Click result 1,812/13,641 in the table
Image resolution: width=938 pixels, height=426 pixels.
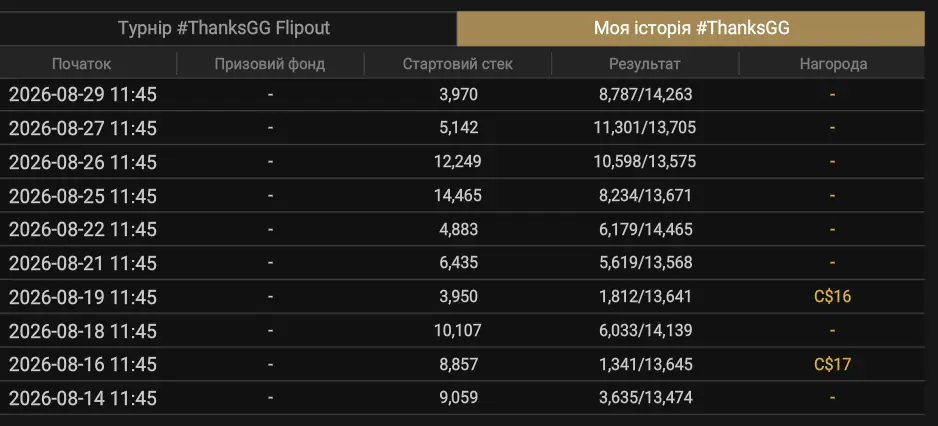[x=645, y=297]
